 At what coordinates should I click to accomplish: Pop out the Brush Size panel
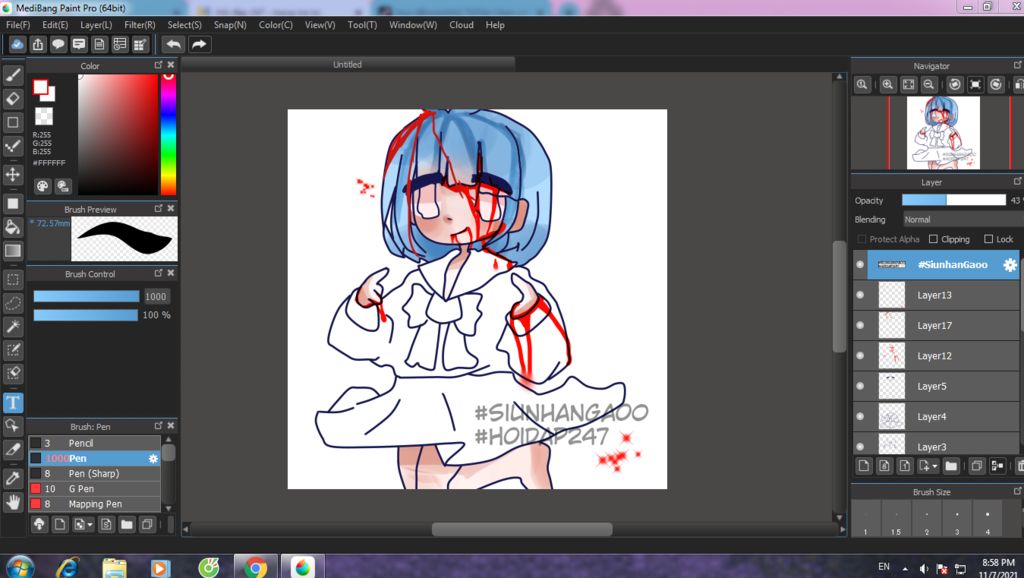[1017, 491]
